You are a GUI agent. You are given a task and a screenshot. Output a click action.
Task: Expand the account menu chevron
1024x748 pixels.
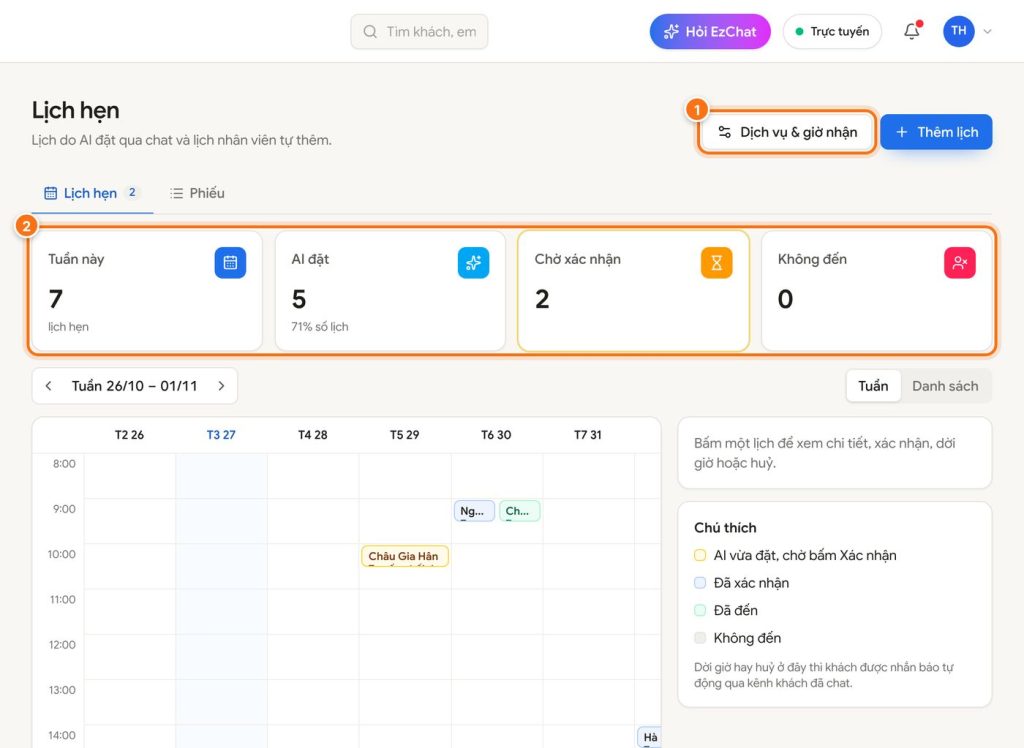[987, 31]
